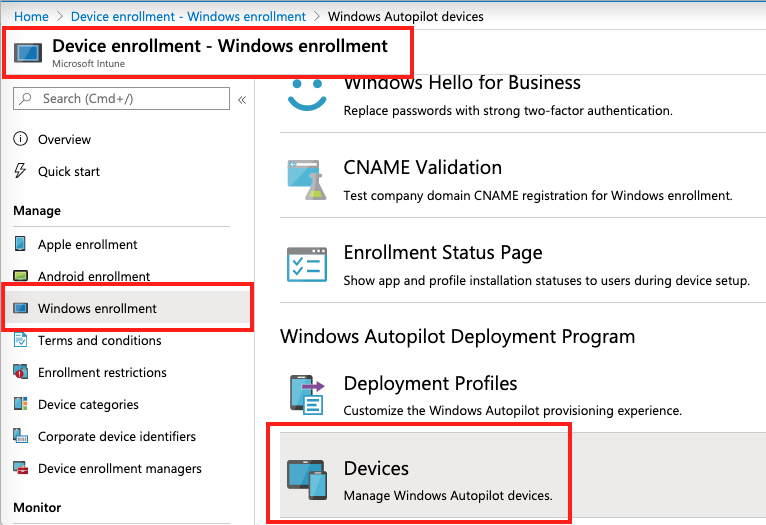Open Device enrollment managers item
The height and width of the screenshot is (525, 766).
pos(121,468)
